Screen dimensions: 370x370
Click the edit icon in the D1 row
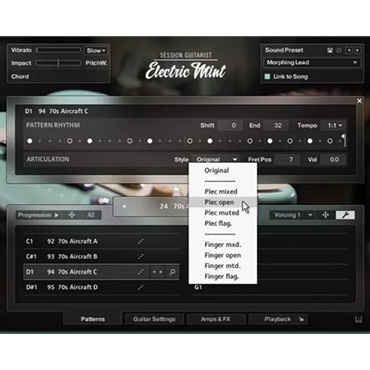tap(141, 272)
